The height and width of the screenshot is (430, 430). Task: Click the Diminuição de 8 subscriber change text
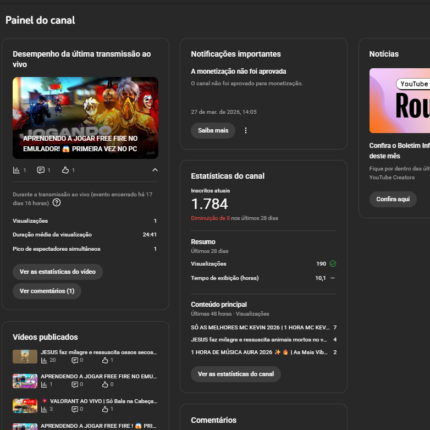(x=210, y=218)
